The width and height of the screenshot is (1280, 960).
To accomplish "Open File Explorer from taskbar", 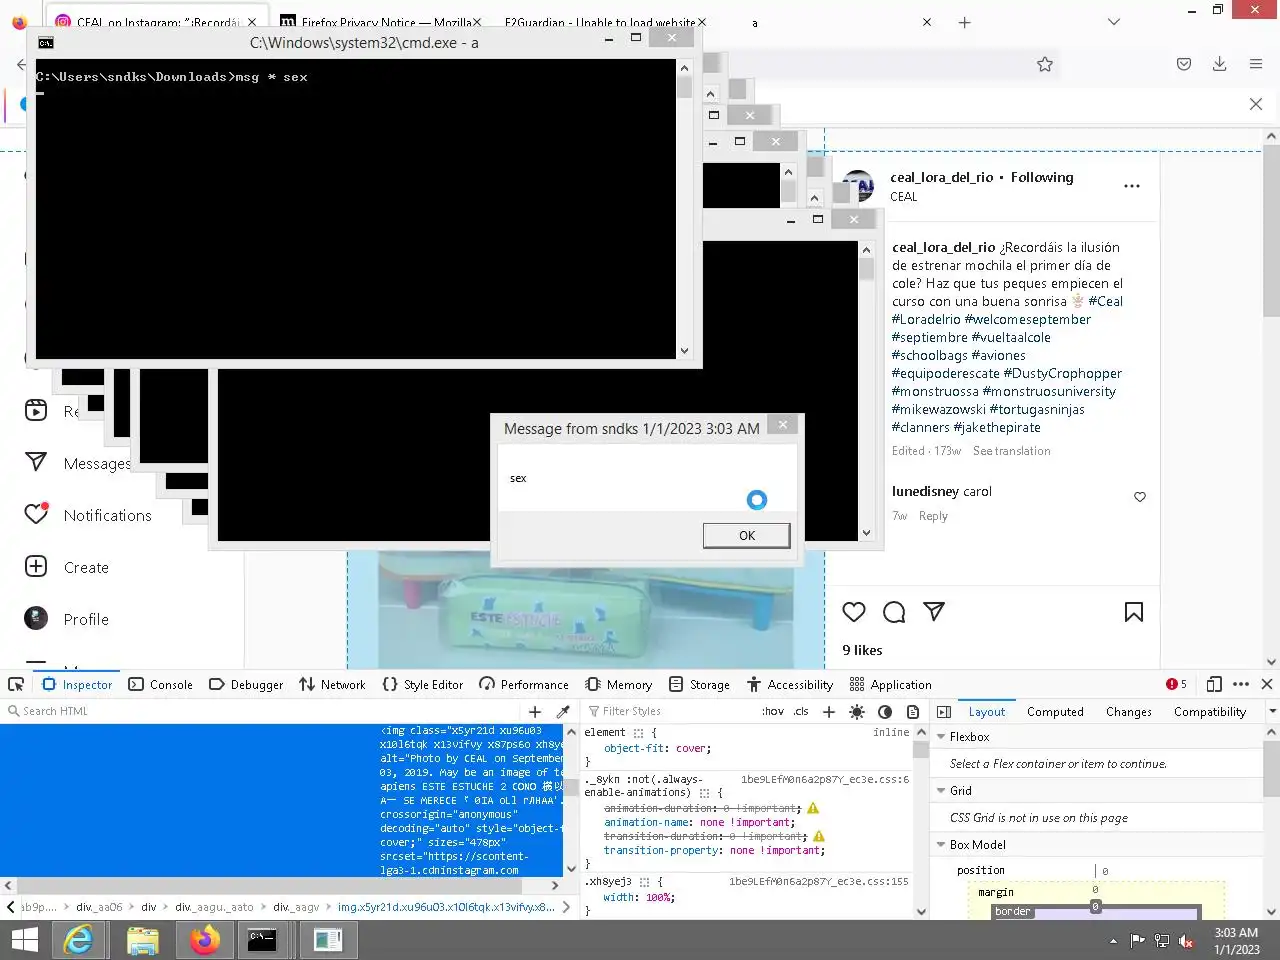I will coord(143,940).
